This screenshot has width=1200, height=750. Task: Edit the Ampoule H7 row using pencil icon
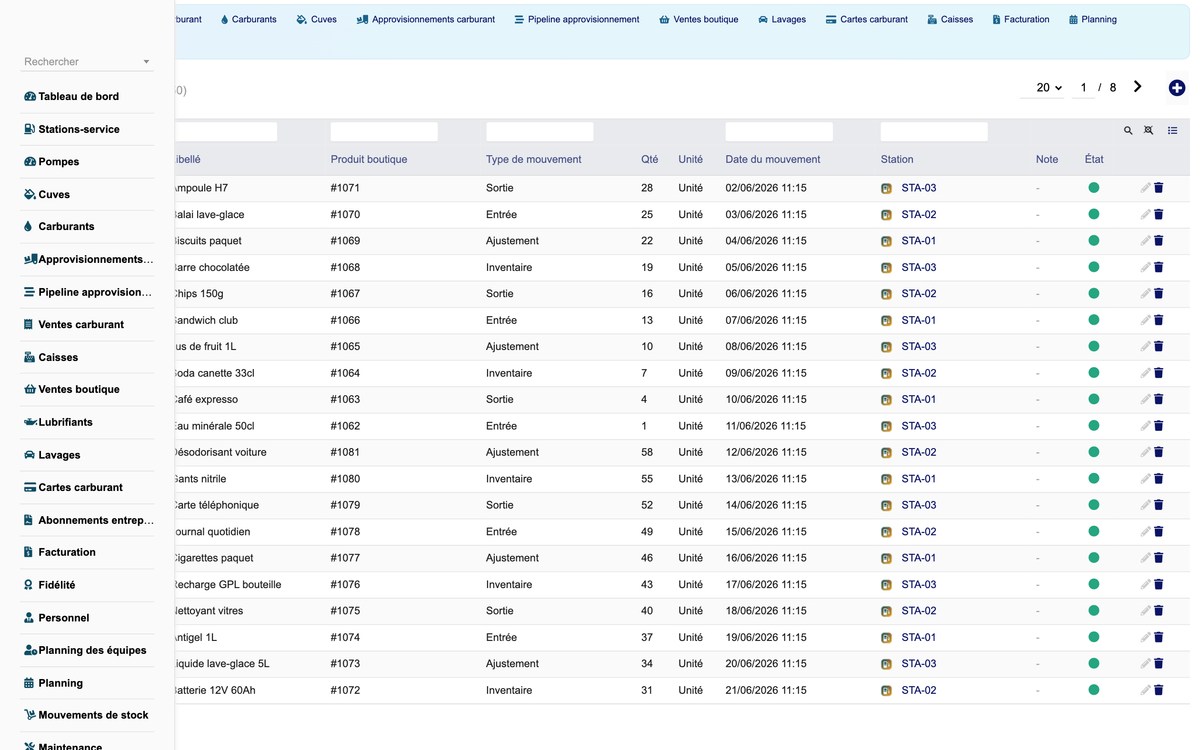(1145, 188)
